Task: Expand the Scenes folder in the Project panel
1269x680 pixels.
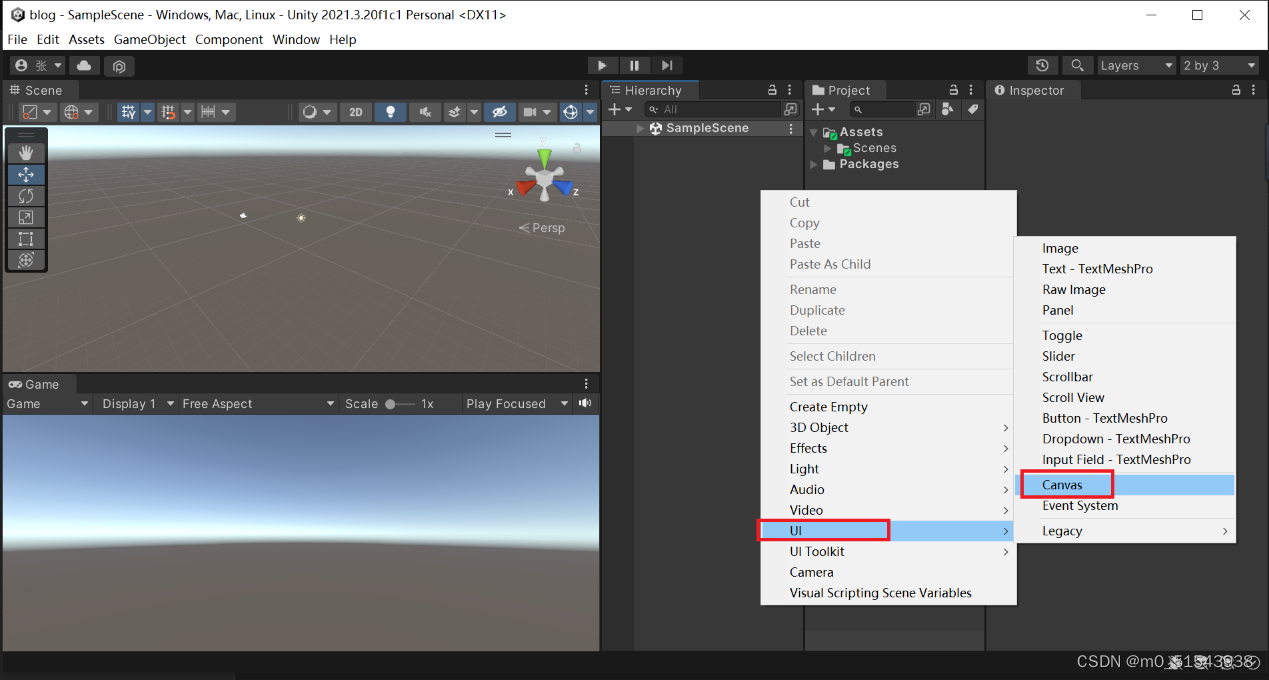Action: tap(828, 147)
